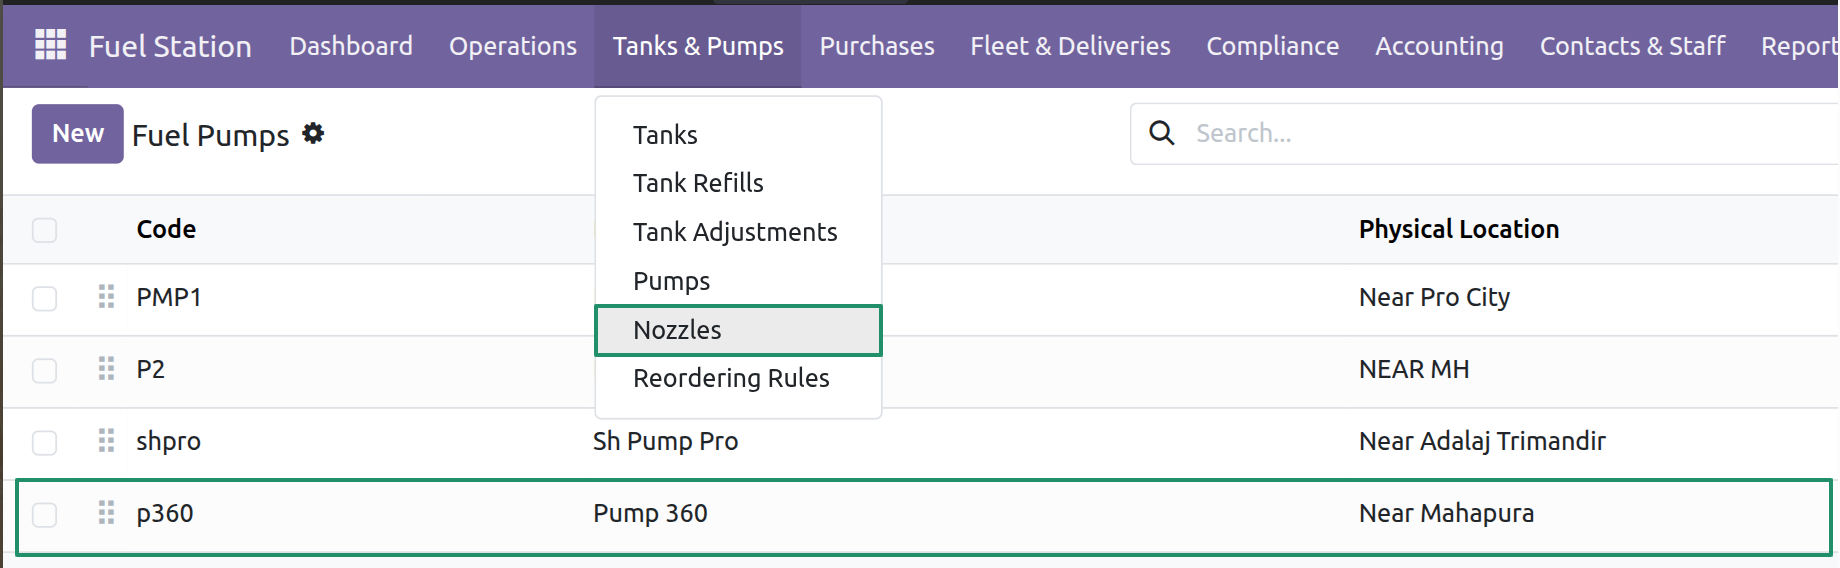Click the Fuel Pumps breadcrumb title
1840x568 pixels.
point(210,135)
